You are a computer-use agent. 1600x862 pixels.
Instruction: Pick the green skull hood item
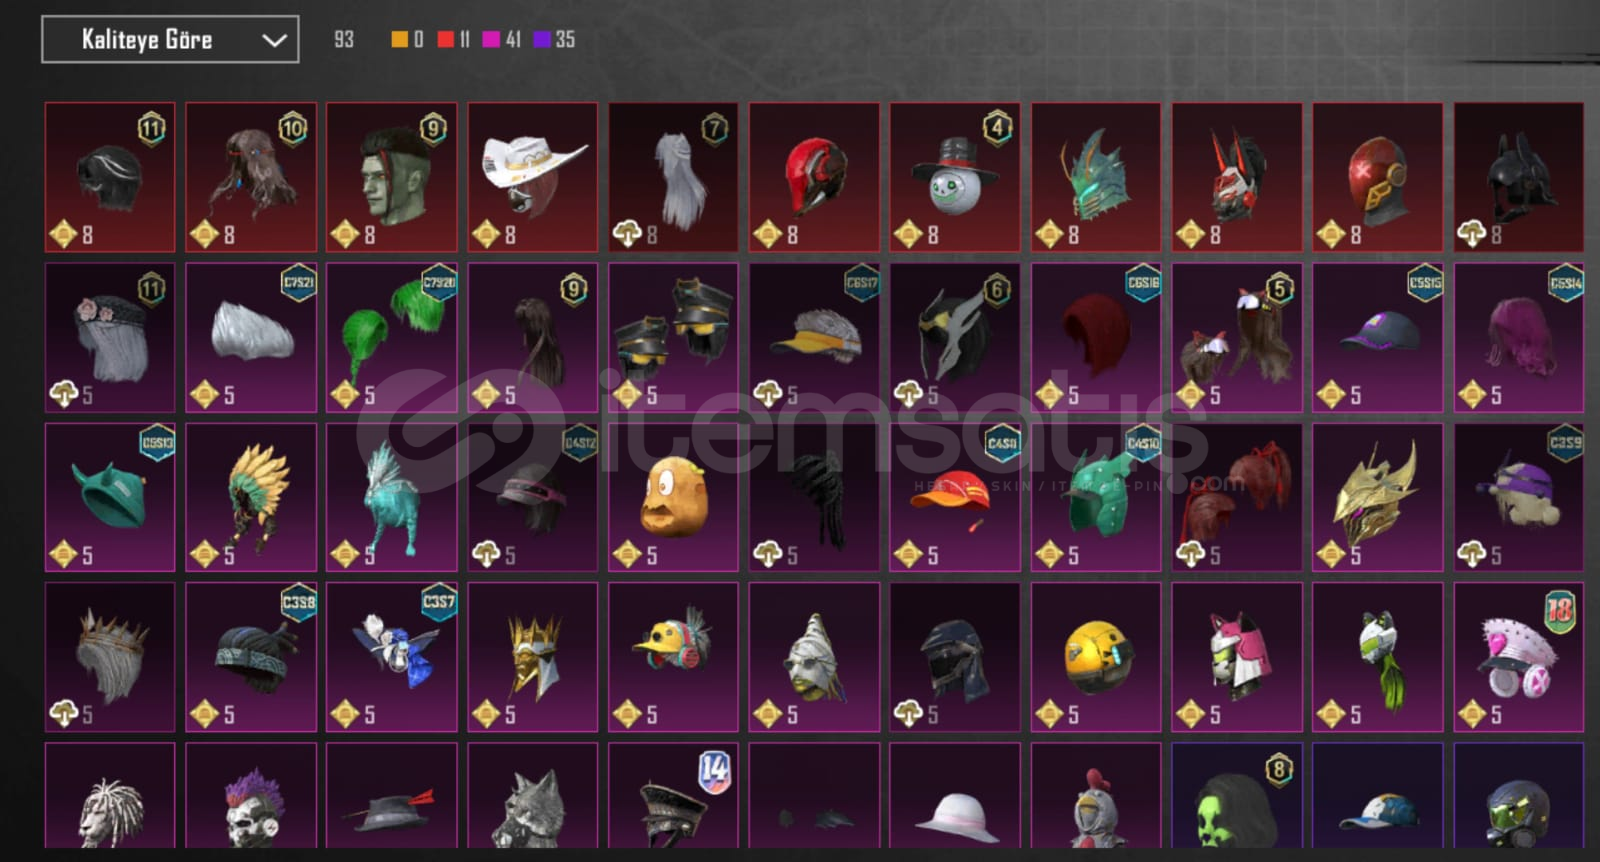(1237, 795)
